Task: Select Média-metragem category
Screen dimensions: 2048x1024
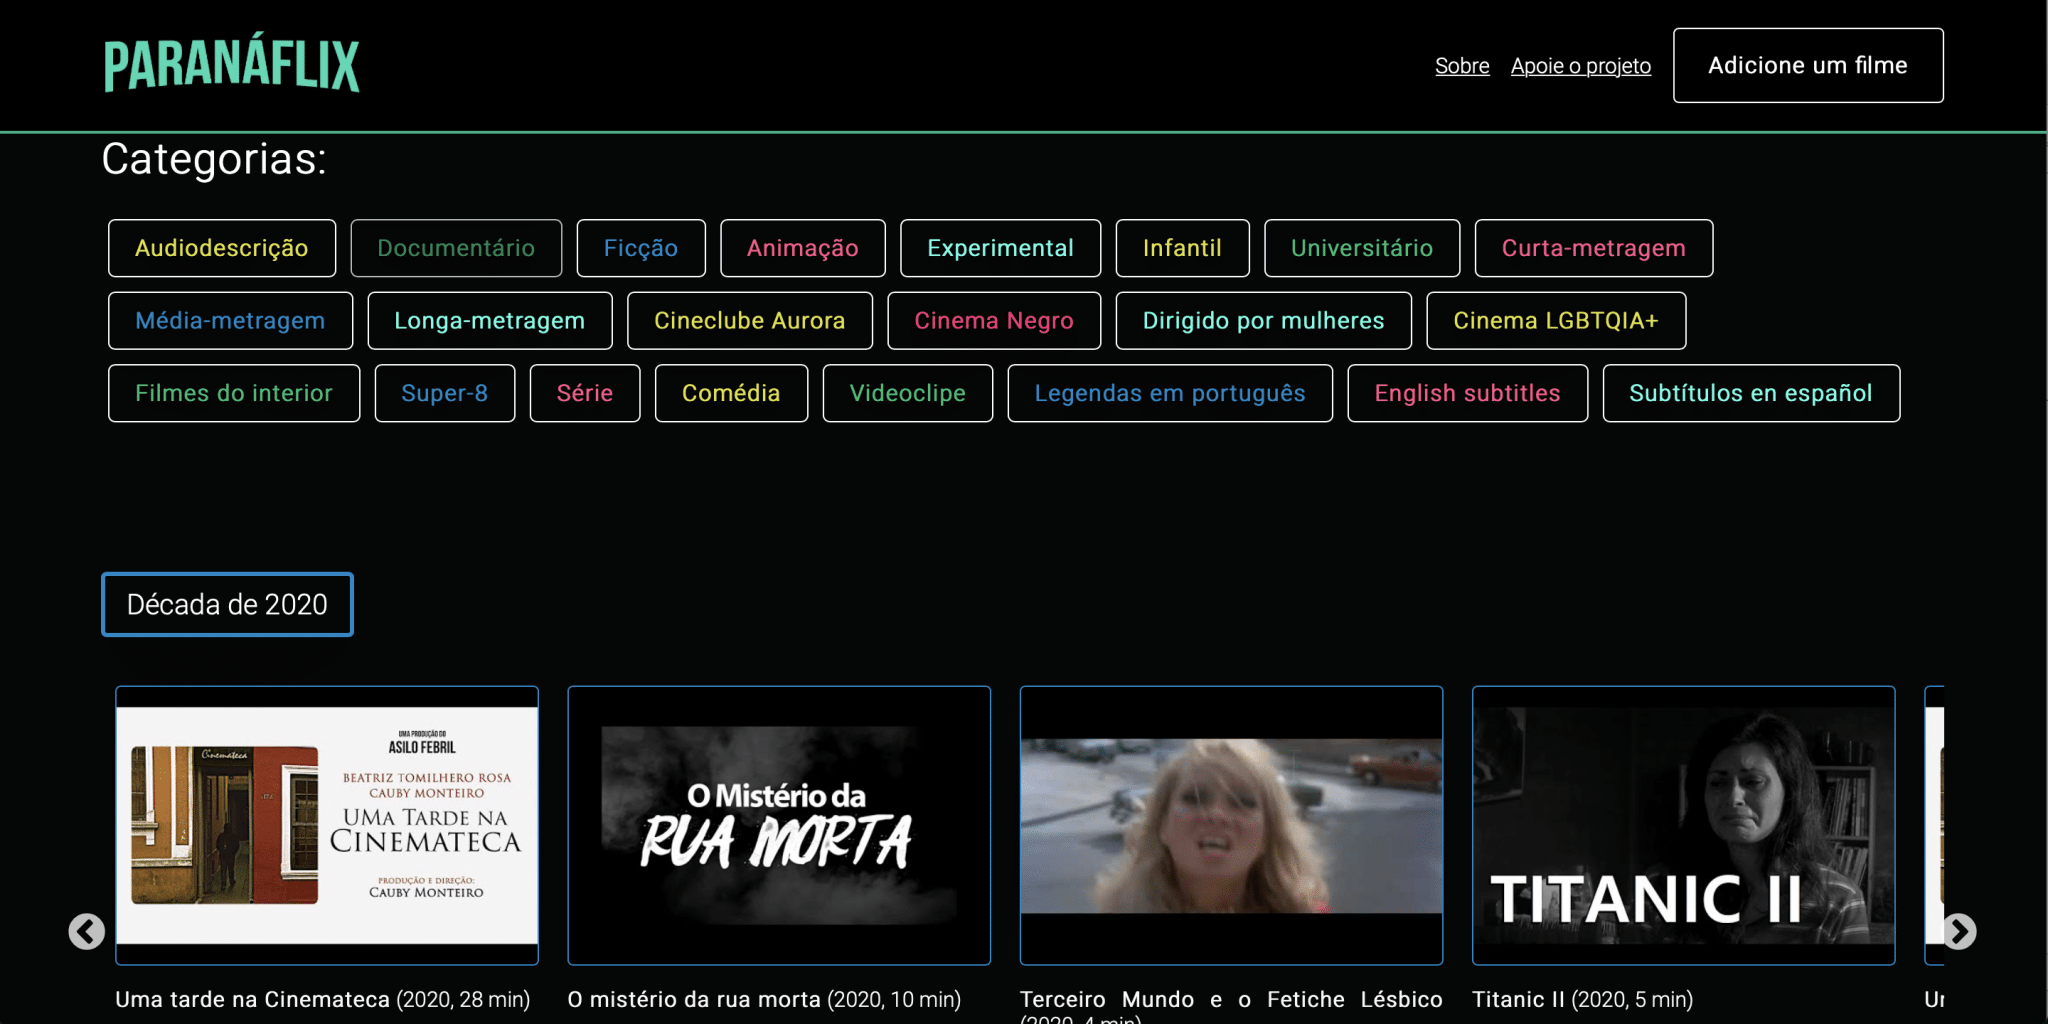Action: click(230, 321)
